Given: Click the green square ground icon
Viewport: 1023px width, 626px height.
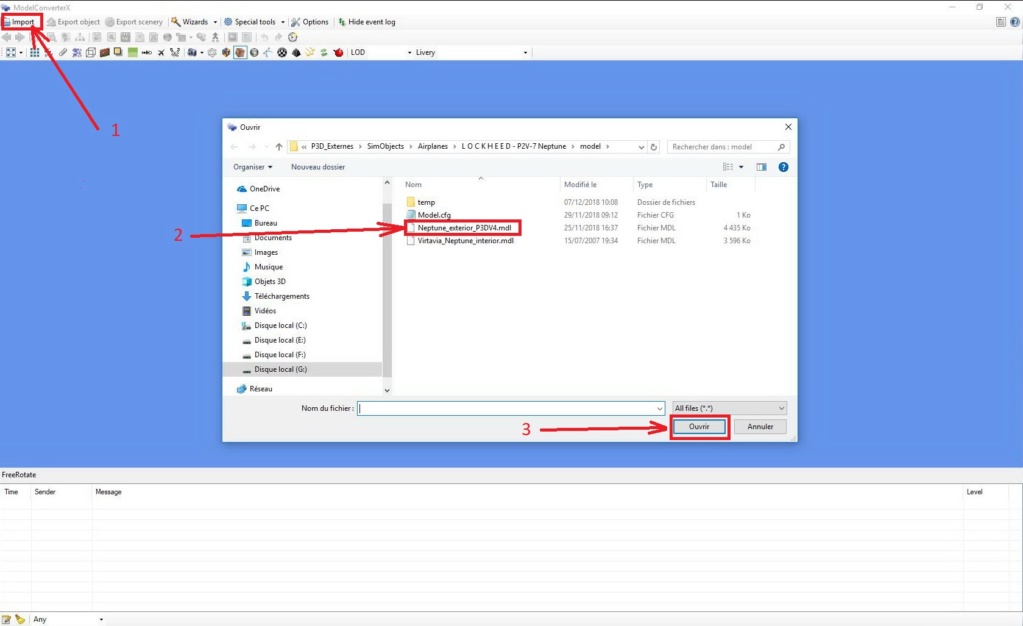Looking at the screenshot, I should (132, 52).
